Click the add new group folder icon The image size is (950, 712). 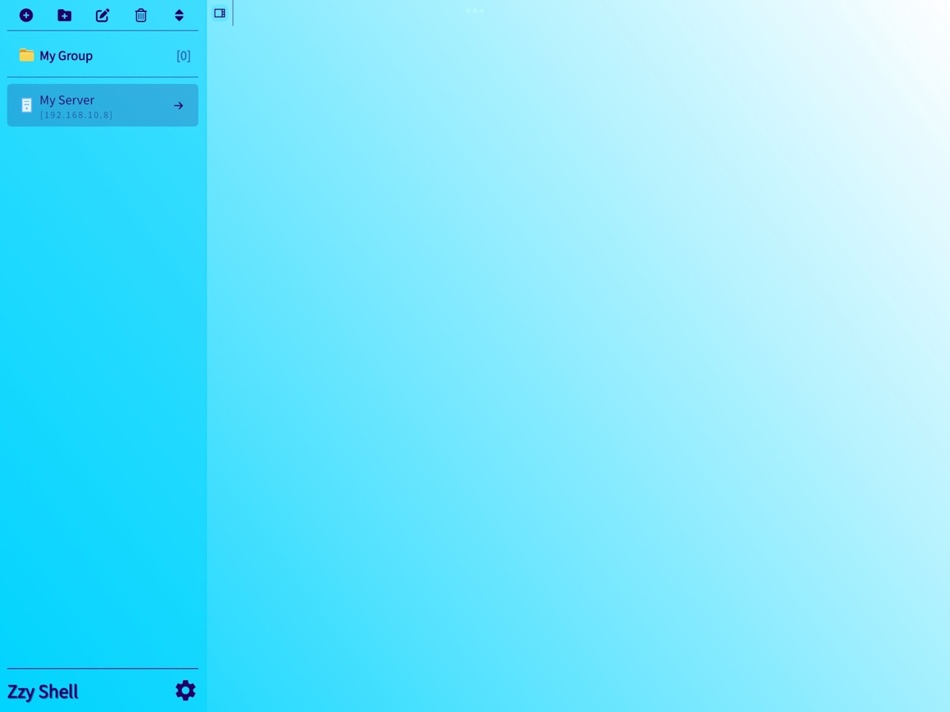point(64,15)
